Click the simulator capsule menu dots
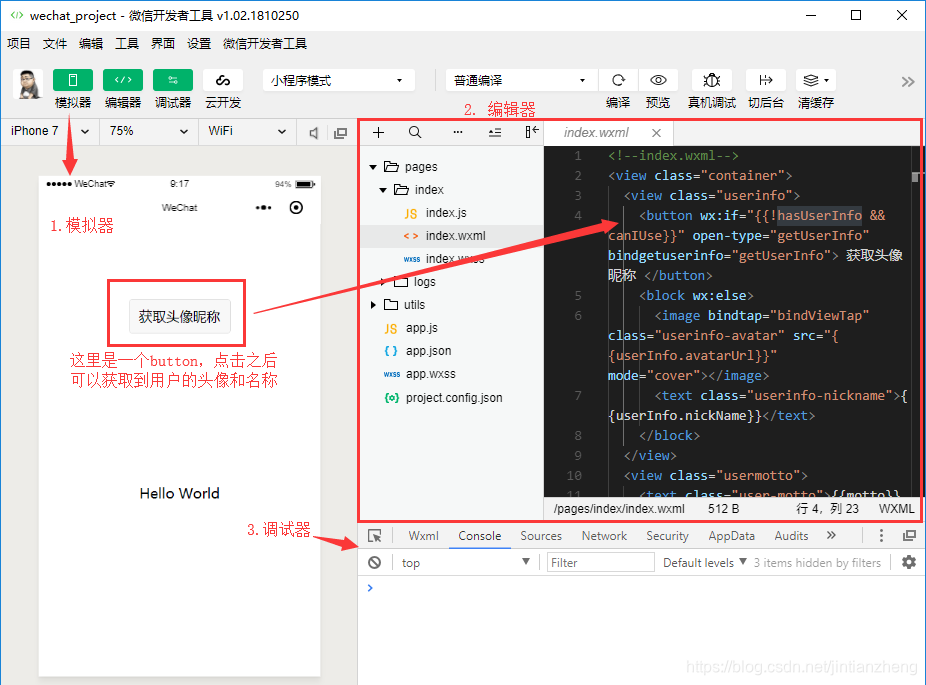The height and width of the screenshot is (685, 926). point(263,208)
